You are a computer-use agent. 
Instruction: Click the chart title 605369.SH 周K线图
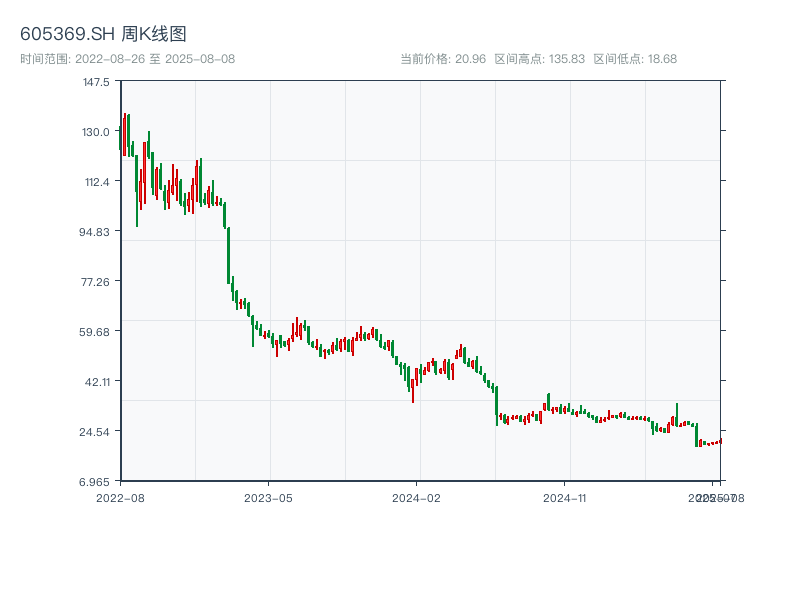pos(103,34)
